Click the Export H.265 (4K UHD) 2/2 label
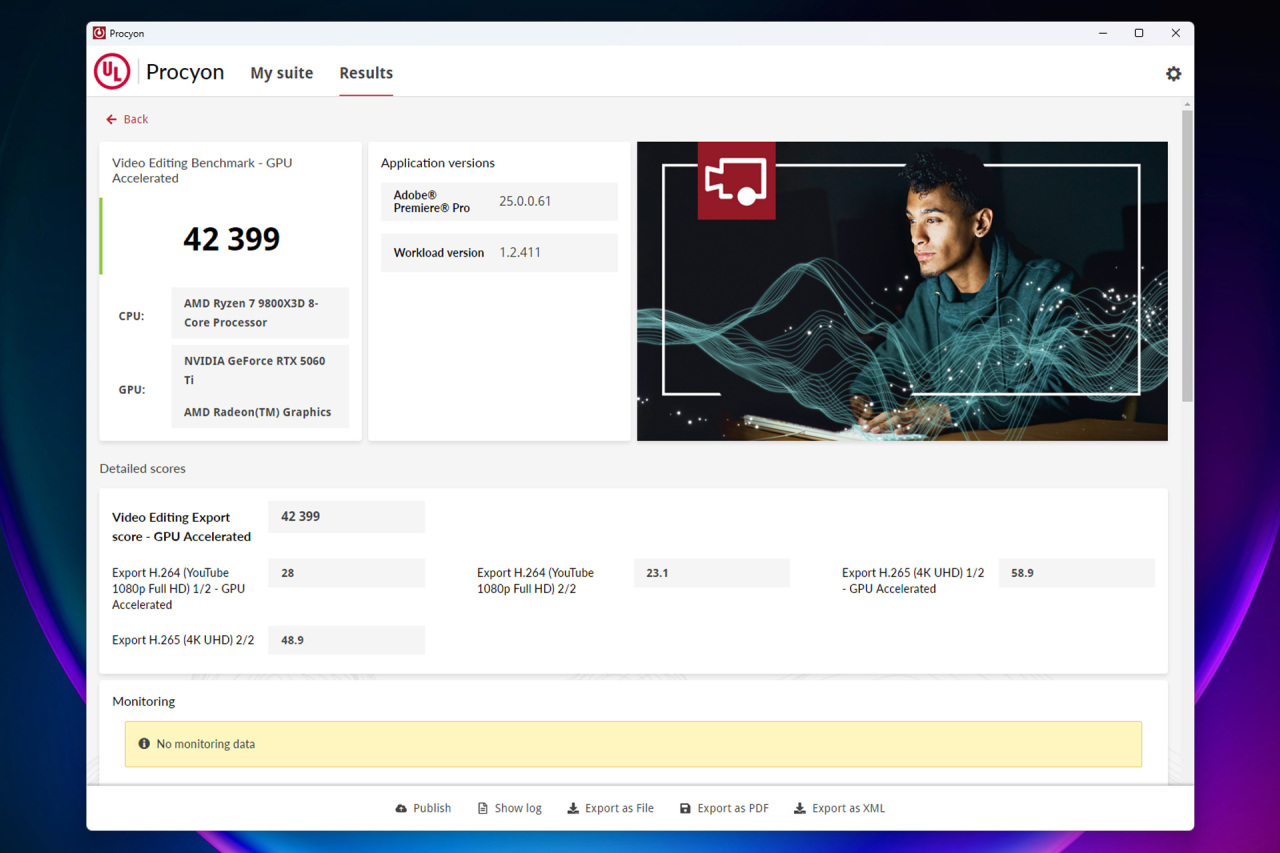The height and width of the screenshot is (853, 1280). 183,640
